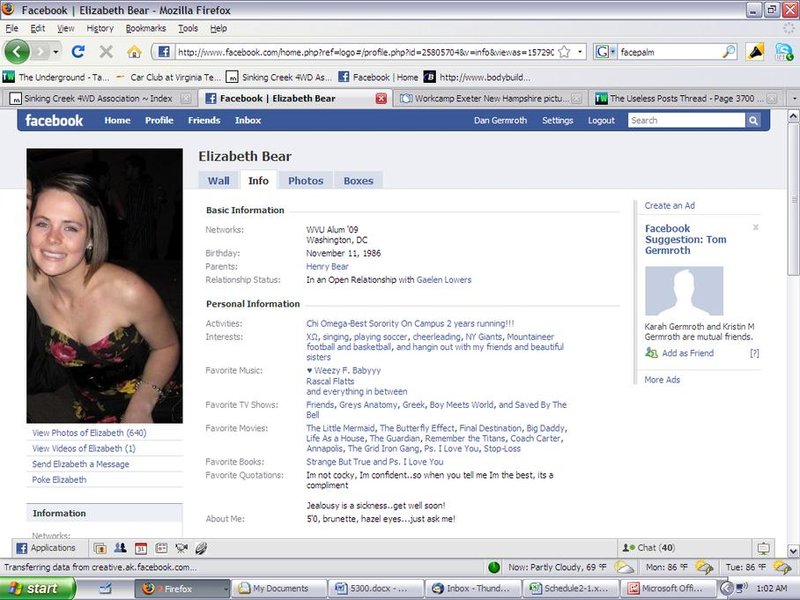Screen dimensions: 800x600
Task: Open the Facebook Settings link
Action: (557, 120)
